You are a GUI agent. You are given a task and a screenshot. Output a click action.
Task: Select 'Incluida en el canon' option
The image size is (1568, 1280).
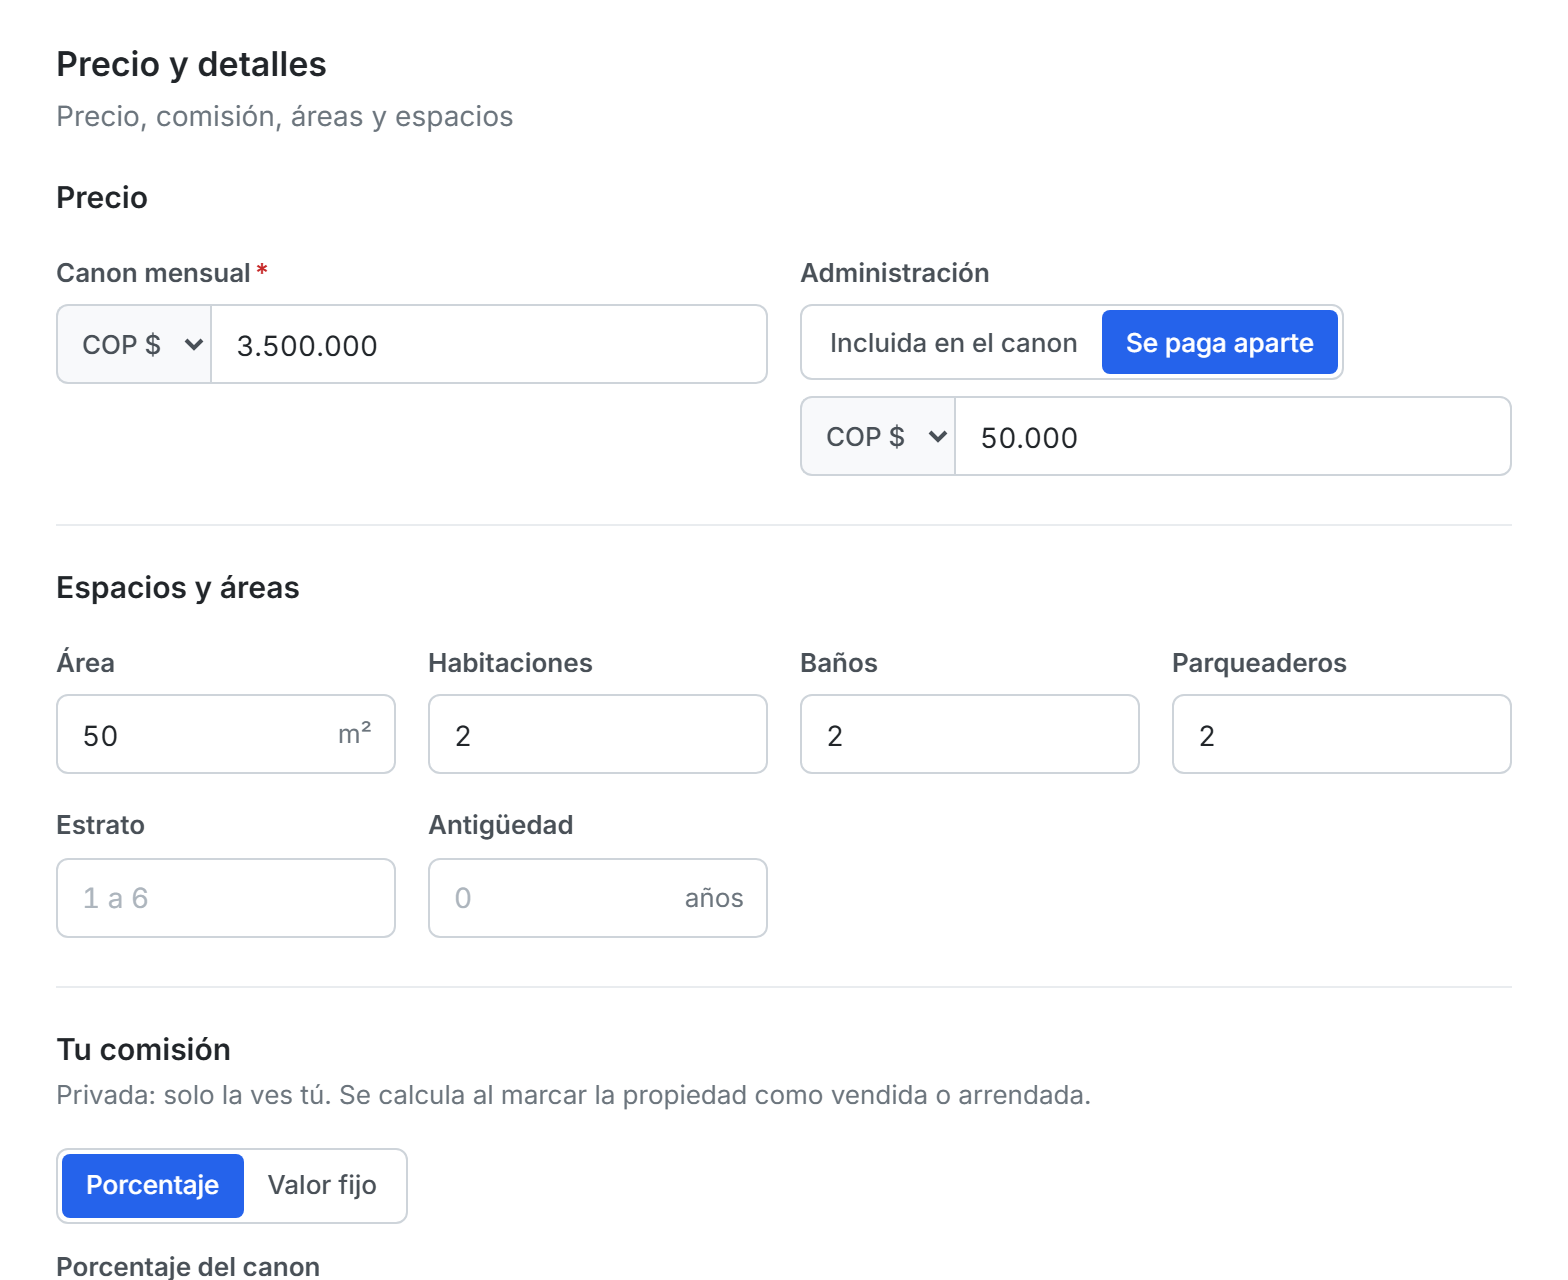tap(953, 343)
